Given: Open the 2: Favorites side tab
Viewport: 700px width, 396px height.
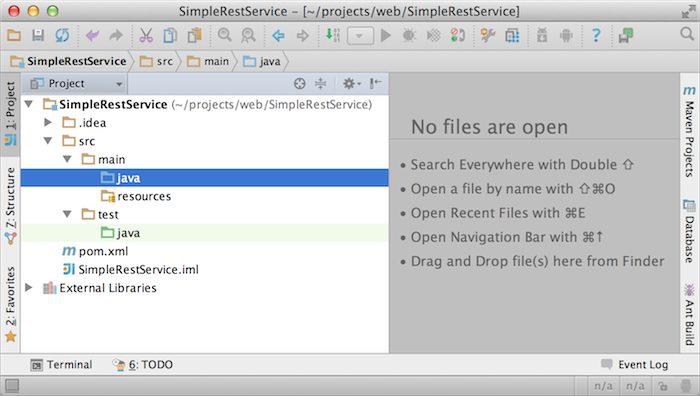Looking at the screenshot, I should (x=10, y=304).
